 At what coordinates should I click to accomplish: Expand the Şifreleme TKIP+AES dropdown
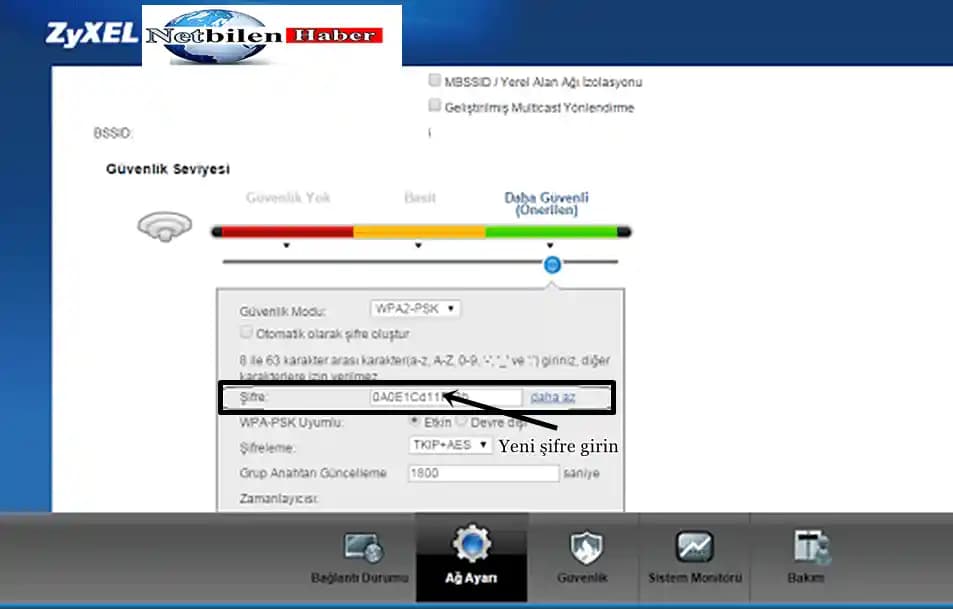[450, 446]
